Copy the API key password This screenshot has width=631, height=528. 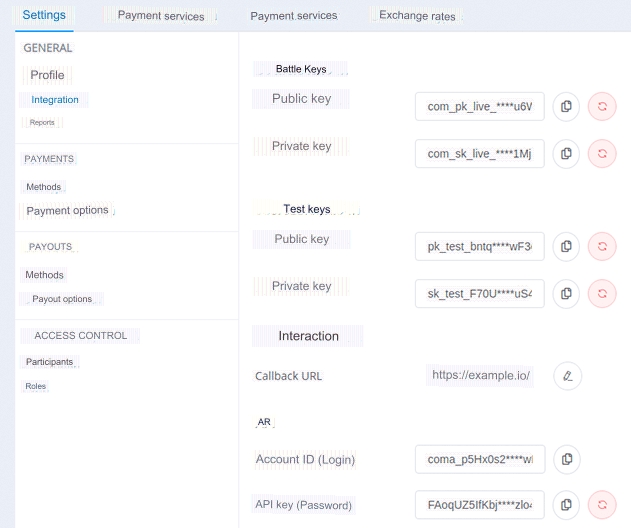(x=566, y=505)
